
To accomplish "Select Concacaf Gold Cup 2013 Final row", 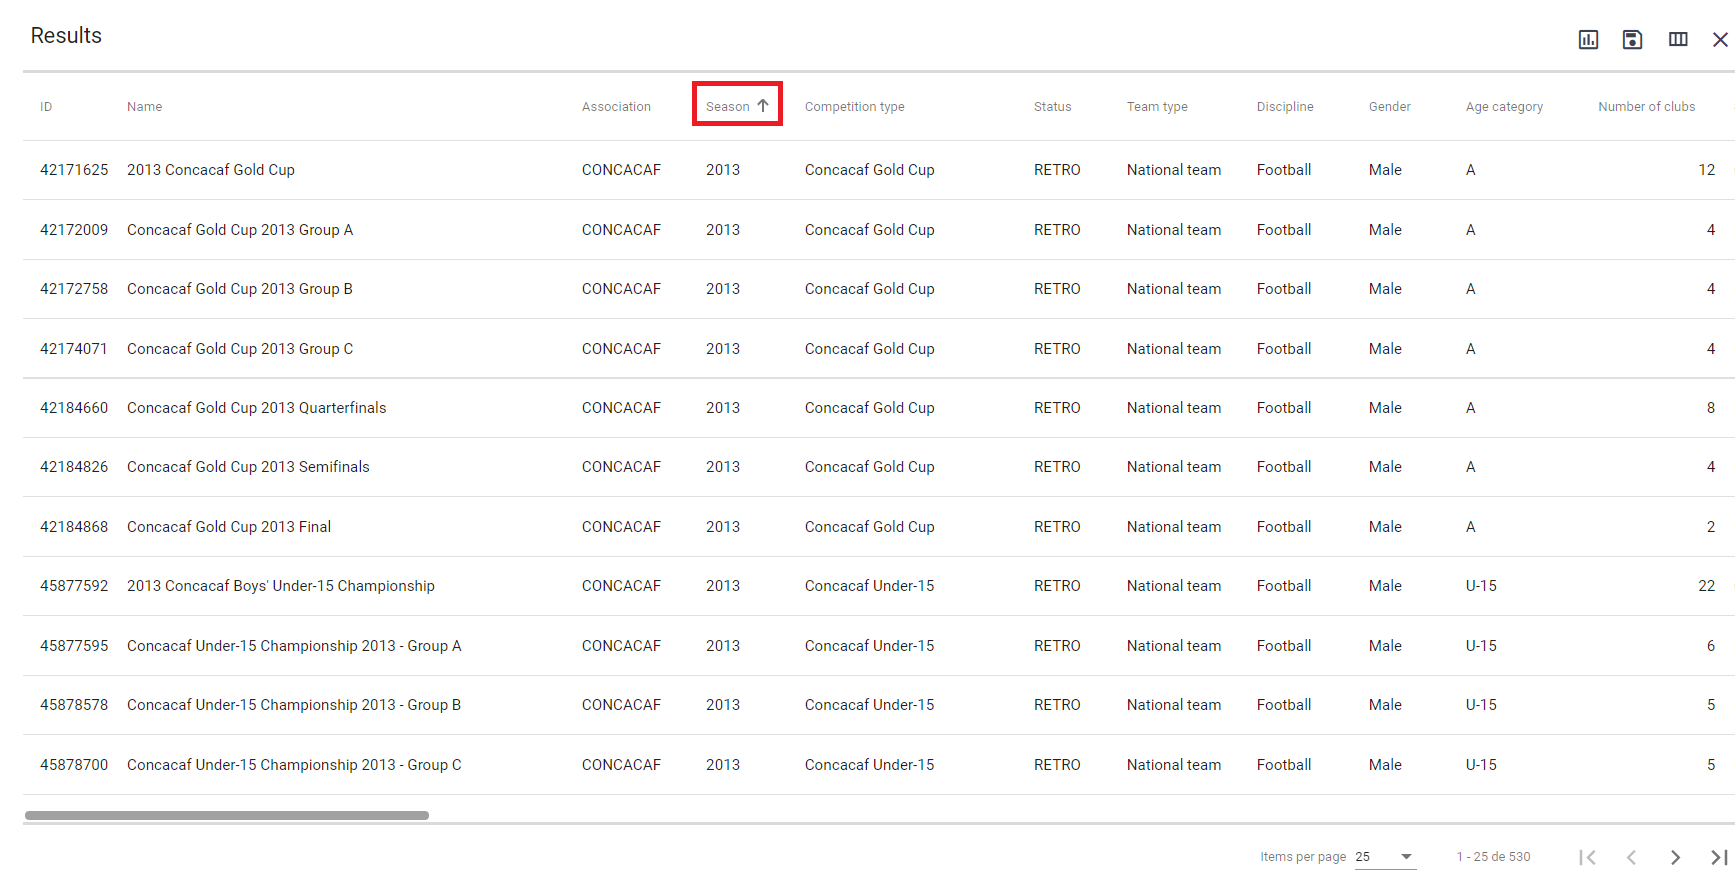I will (229, 527).
